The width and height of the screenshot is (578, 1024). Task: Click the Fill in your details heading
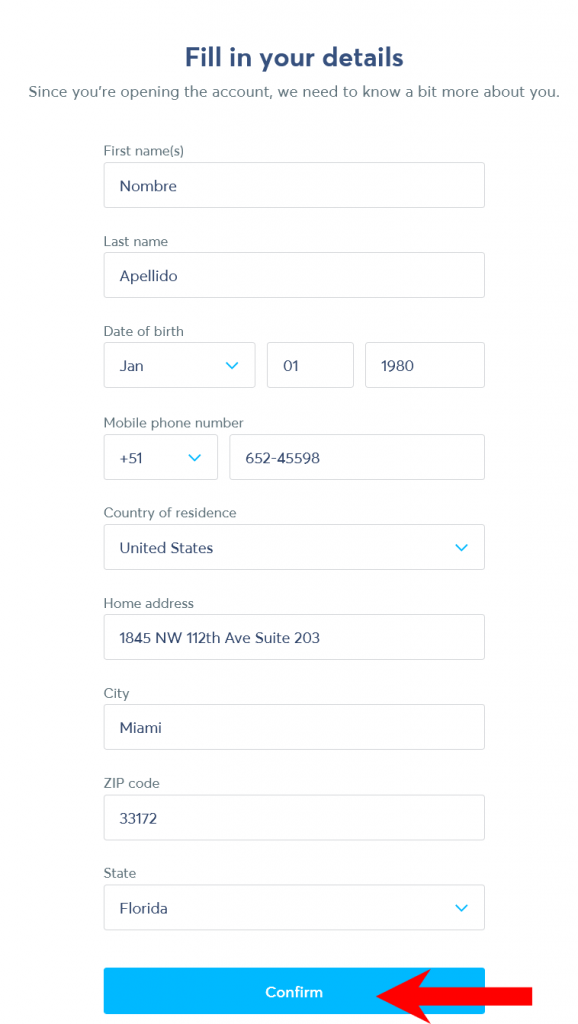pyautogui.click(x=294, y=57)
